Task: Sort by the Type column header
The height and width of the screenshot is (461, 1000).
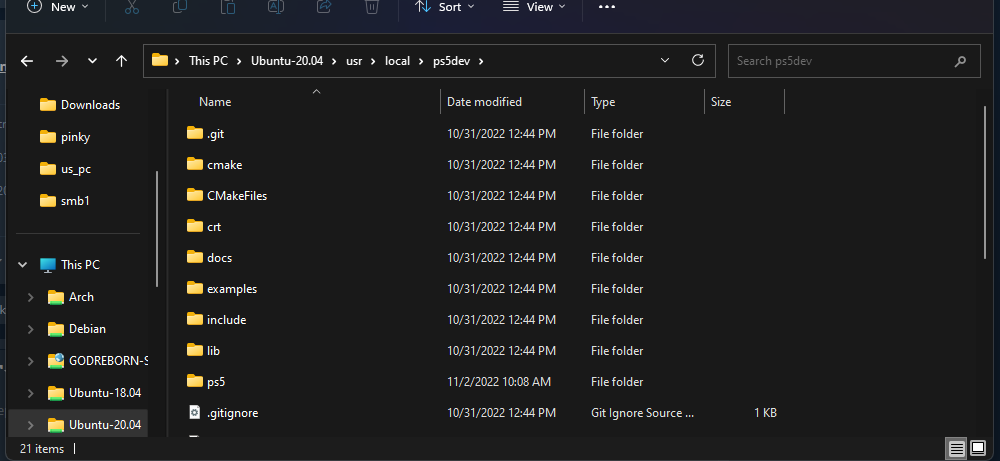Action: (x=603, y=102)
